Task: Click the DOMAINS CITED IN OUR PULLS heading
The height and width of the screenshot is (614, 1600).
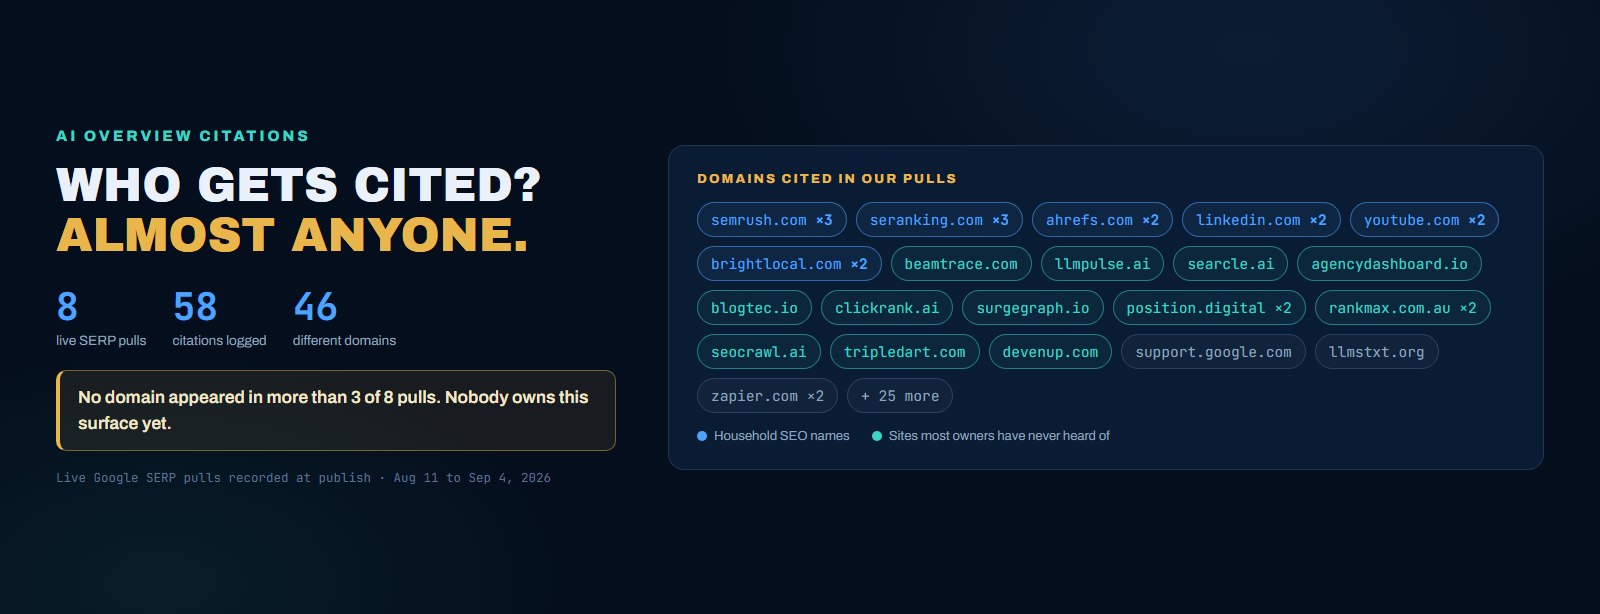Action: pyautogui.click(x=827, y=179)
